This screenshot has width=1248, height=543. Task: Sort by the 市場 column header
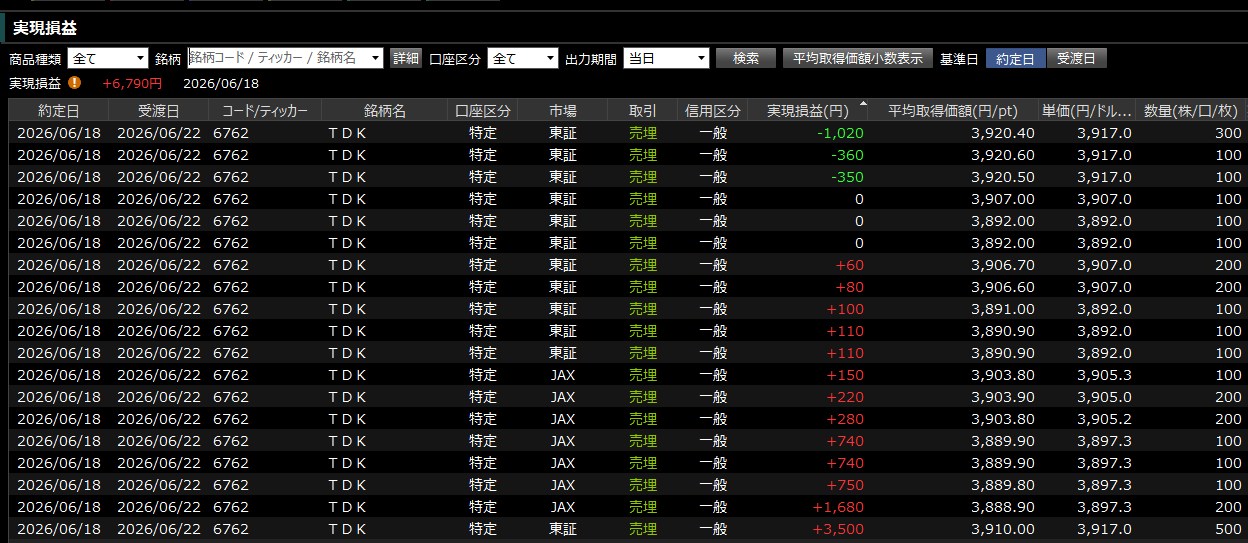click(563, 110)
